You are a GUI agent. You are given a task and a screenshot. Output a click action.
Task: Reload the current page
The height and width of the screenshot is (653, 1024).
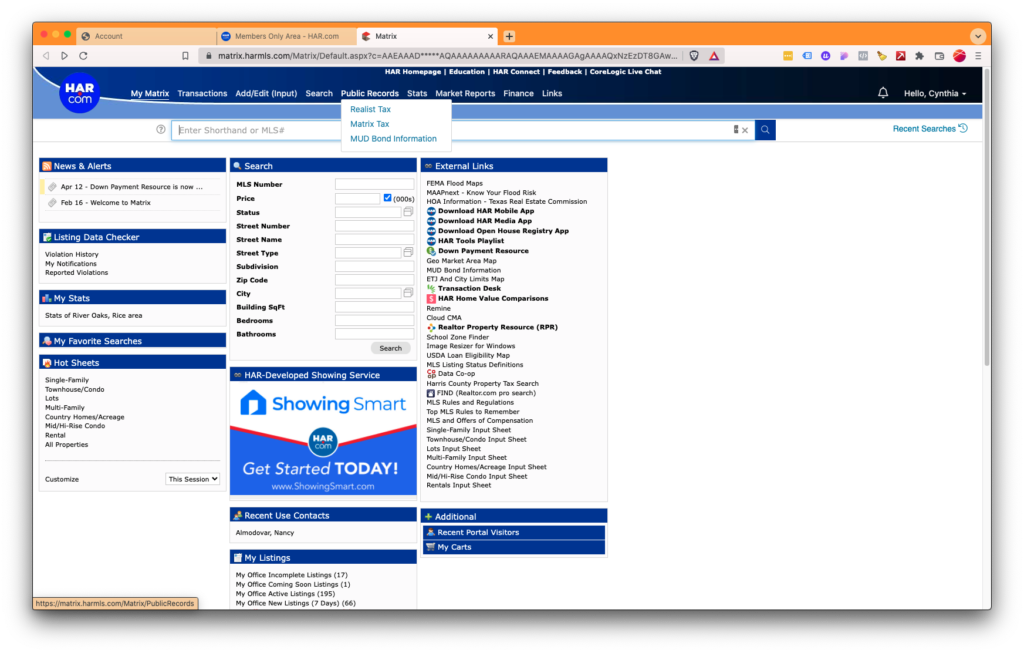pyautogui.click(x=84, y=56)
